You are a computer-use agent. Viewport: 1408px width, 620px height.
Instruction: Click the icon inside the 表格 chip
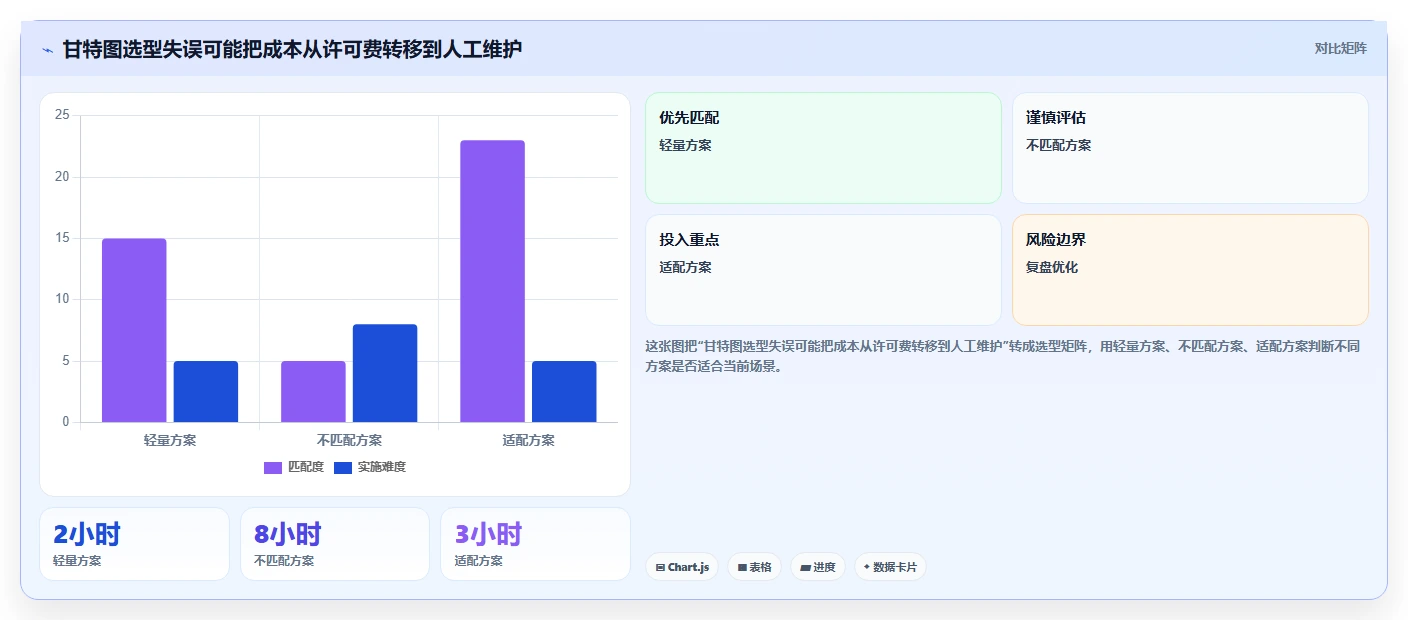[742, 567]
